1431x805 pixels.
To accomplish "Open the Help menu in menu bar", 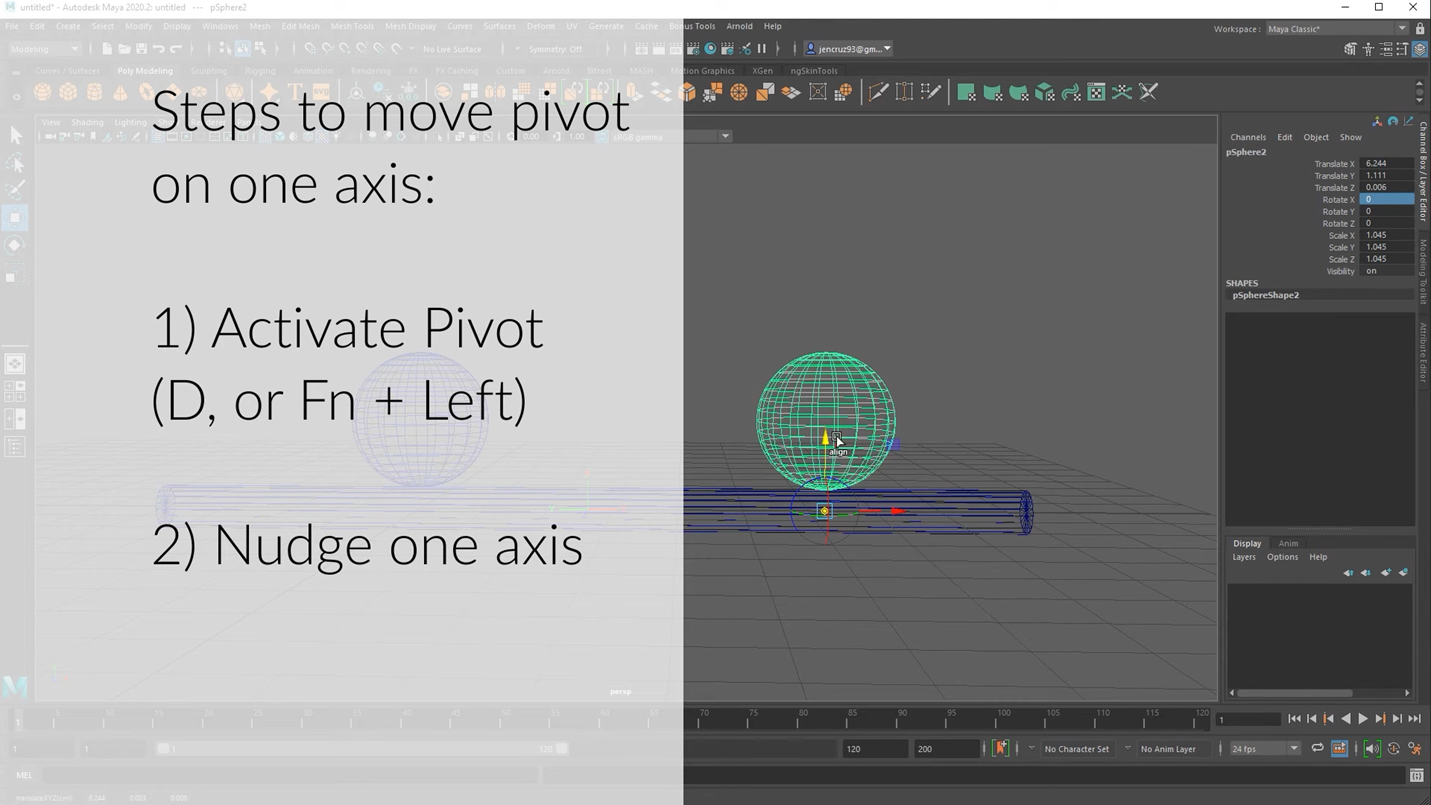I will point(773,26).
